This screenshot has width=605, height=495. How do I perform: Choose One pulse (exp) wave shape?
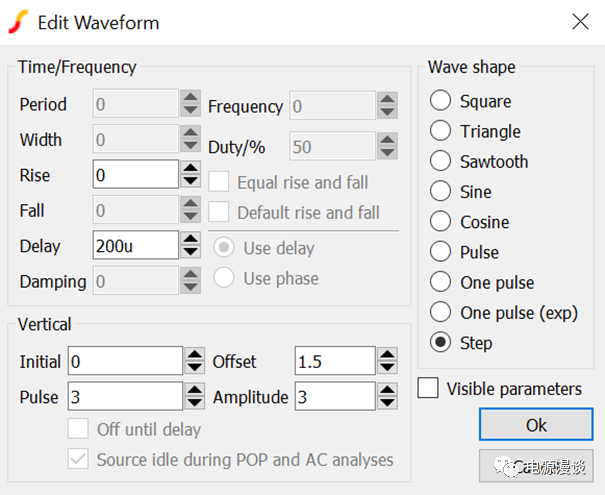click(x=441, y=312)
